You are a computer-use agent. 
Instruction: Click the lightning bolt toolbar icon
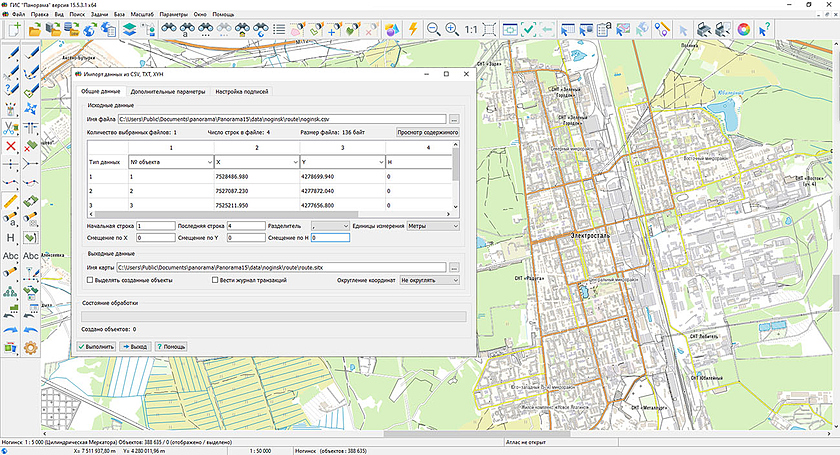tap(414, 30)
